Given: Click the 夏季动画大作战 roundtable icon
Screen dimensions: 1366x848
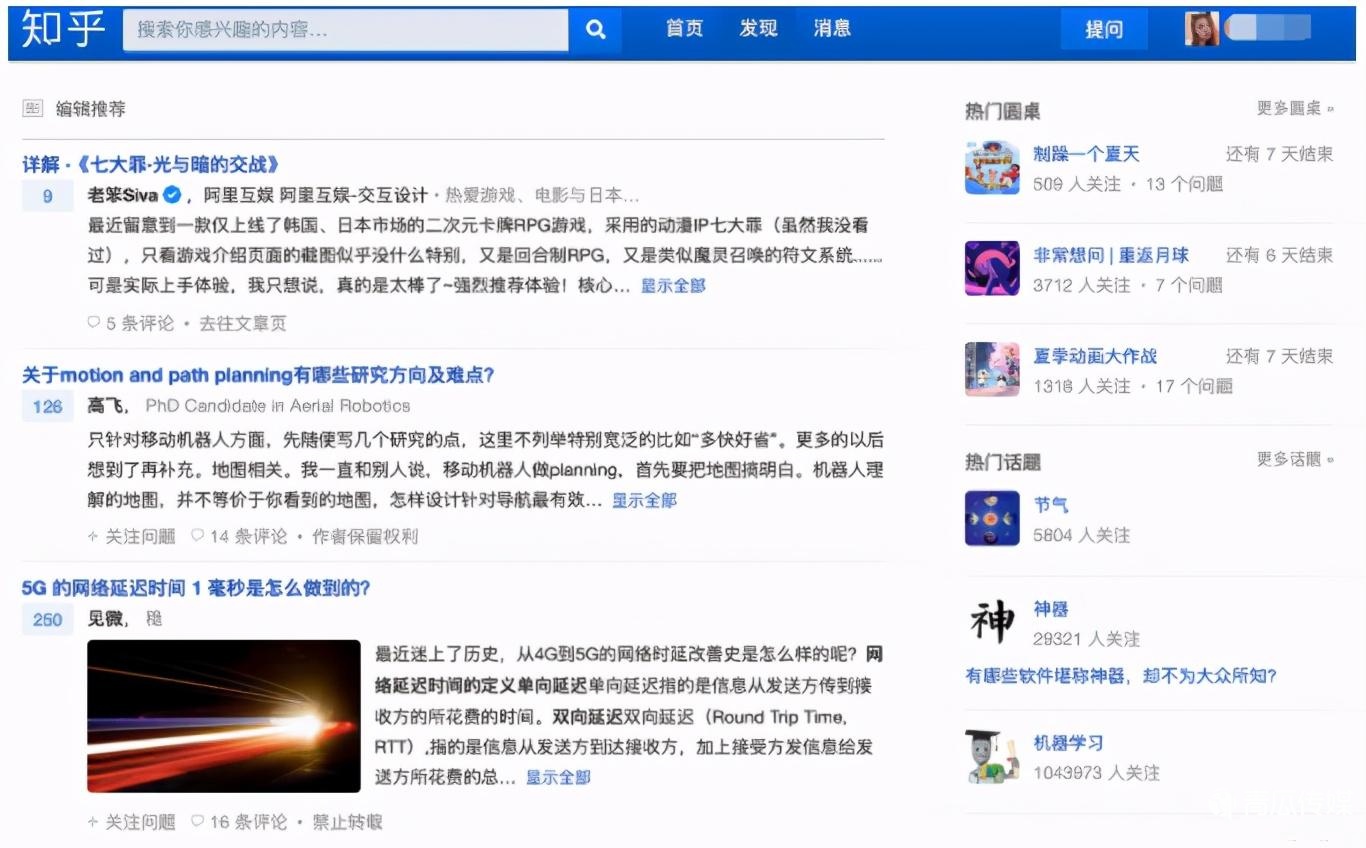Looking at the screenshot, I should [991, 370].
